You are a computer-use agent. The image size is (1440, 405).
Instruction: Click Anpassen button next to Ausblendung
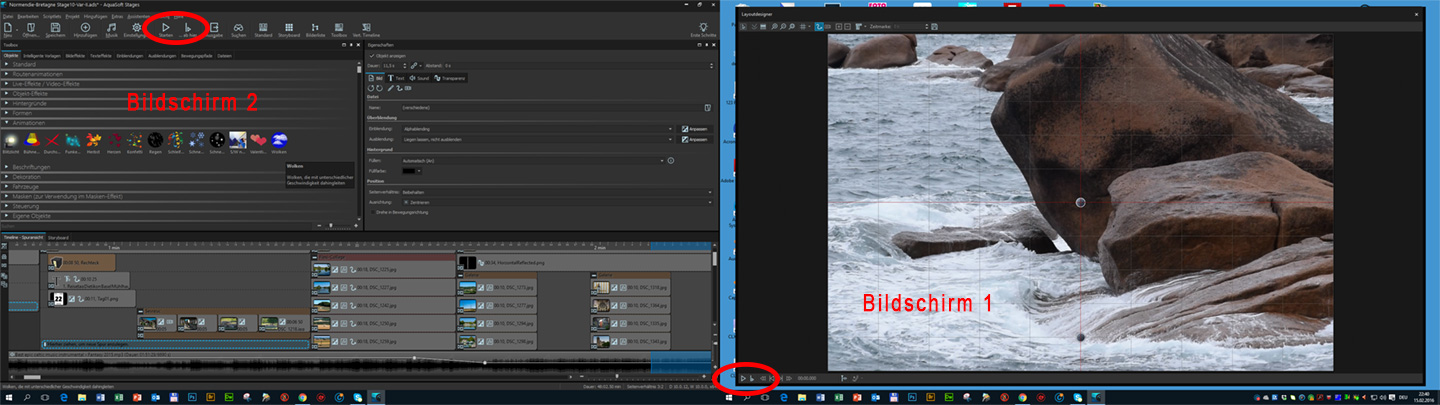point(696,139)
